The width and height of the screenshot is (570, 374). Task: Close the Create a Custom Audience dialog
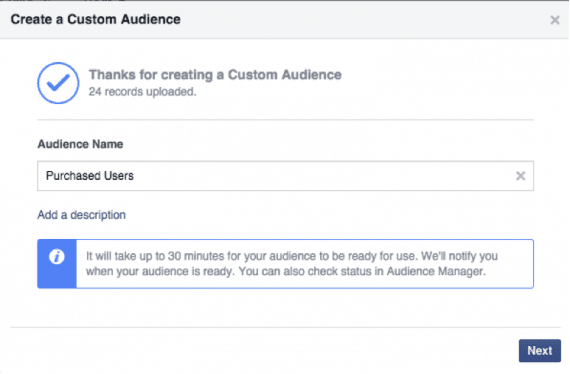pyautogui.click(x=555, y=20)
